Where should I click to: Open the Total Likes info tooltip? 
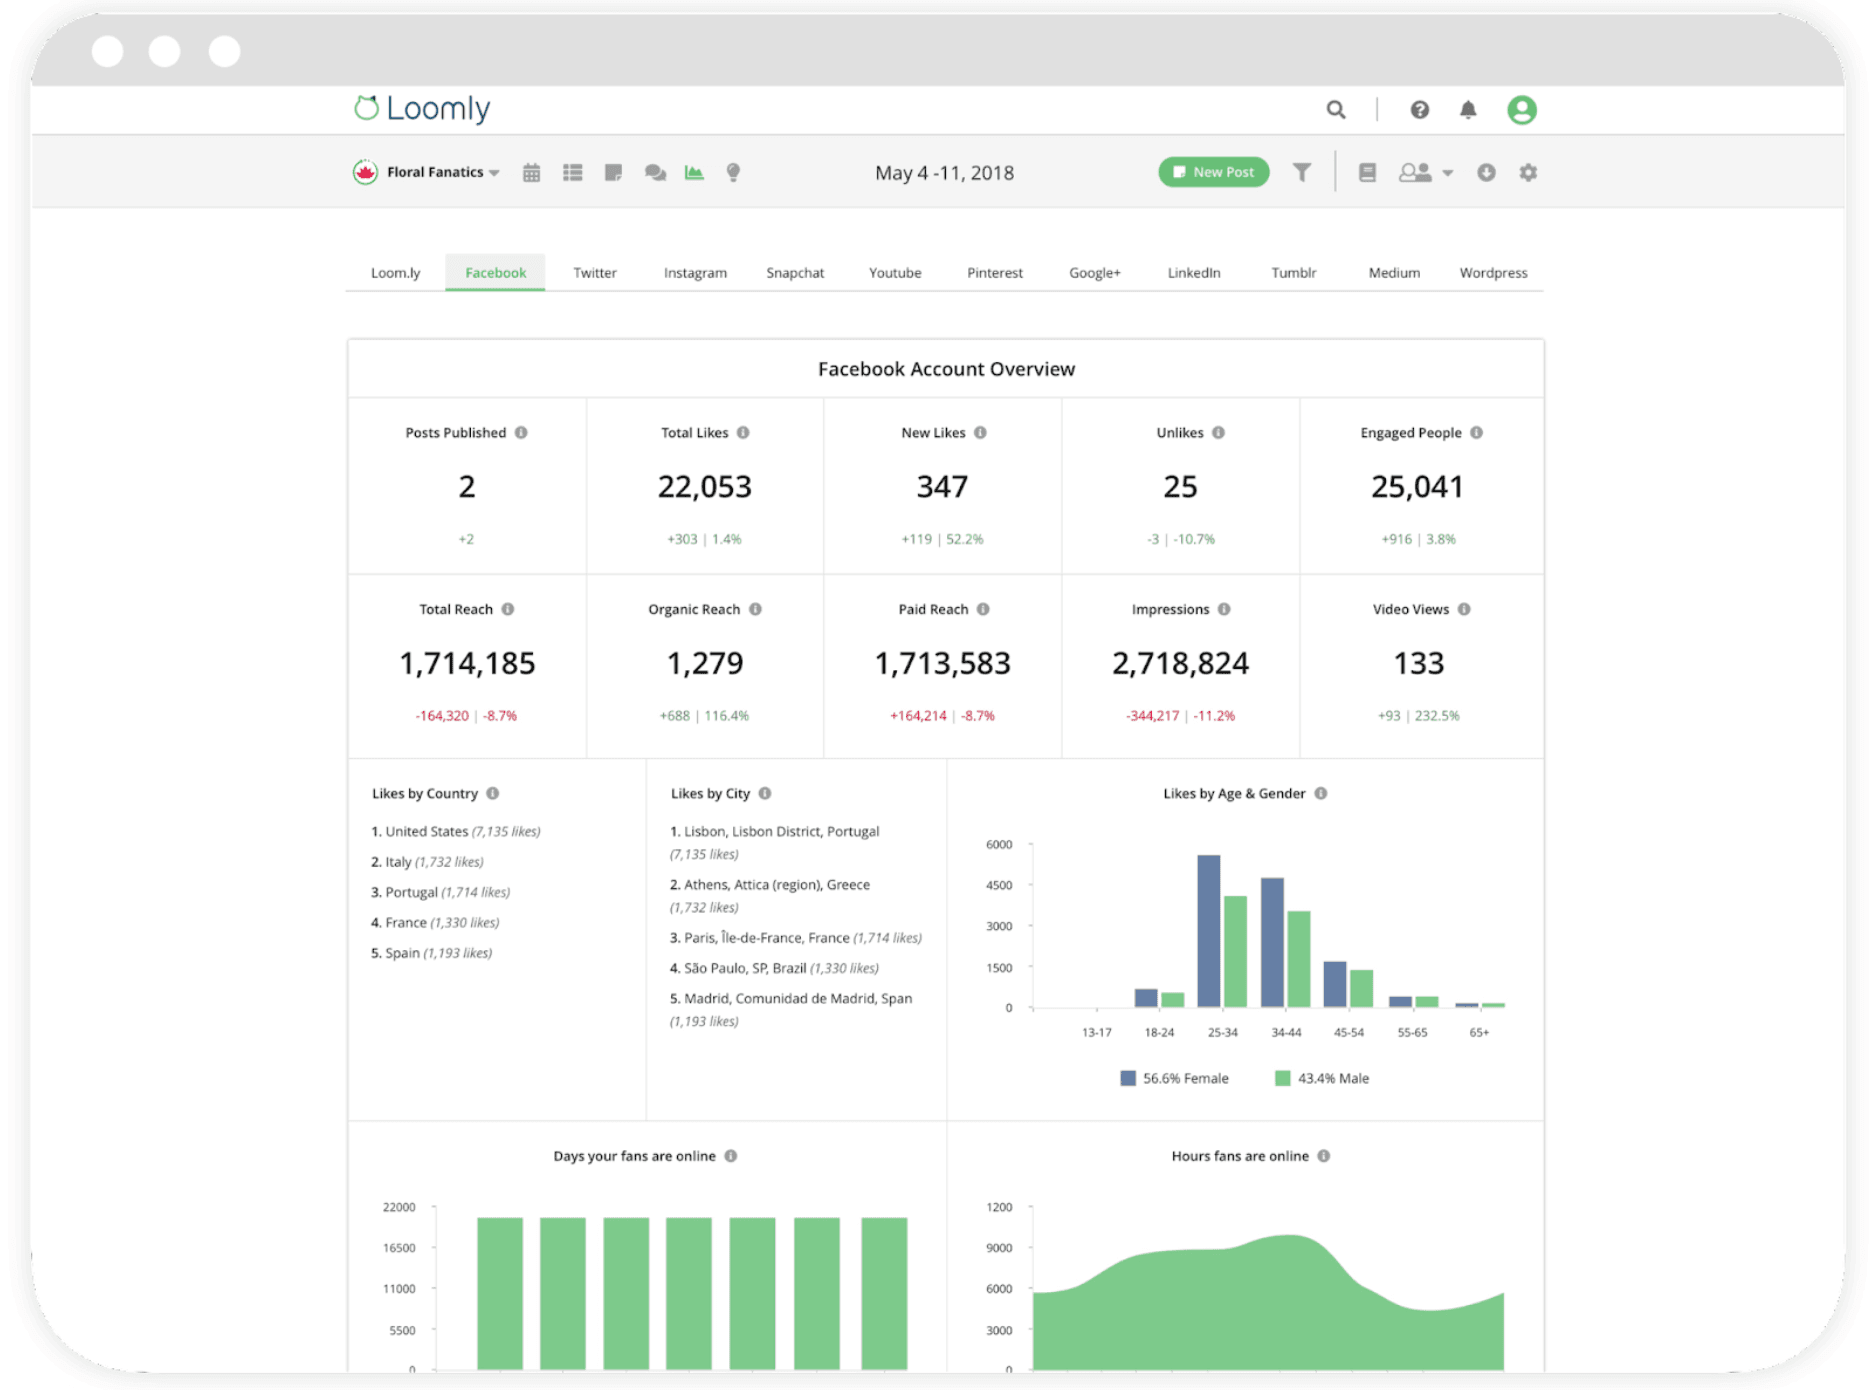pyautogui.click(x=742, y=432)
